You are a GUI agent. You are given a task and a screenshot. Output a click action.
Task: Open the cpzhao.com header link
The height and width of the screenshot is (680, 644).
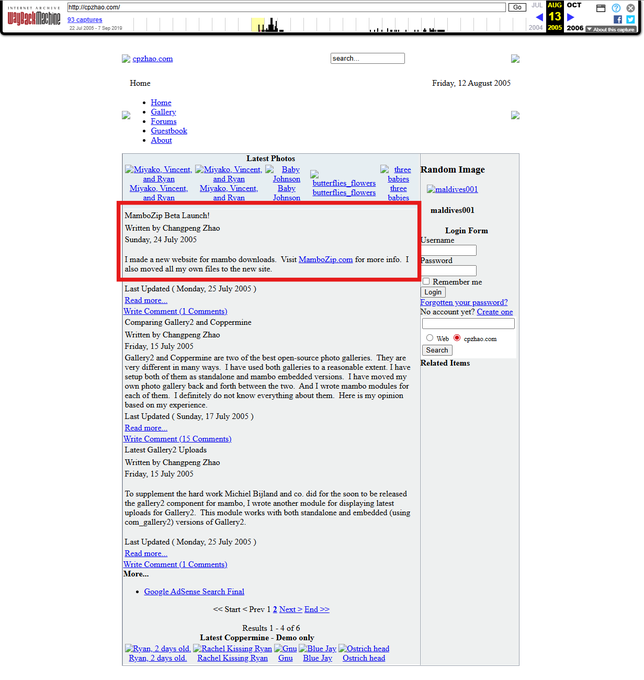[x=153, y=59]
